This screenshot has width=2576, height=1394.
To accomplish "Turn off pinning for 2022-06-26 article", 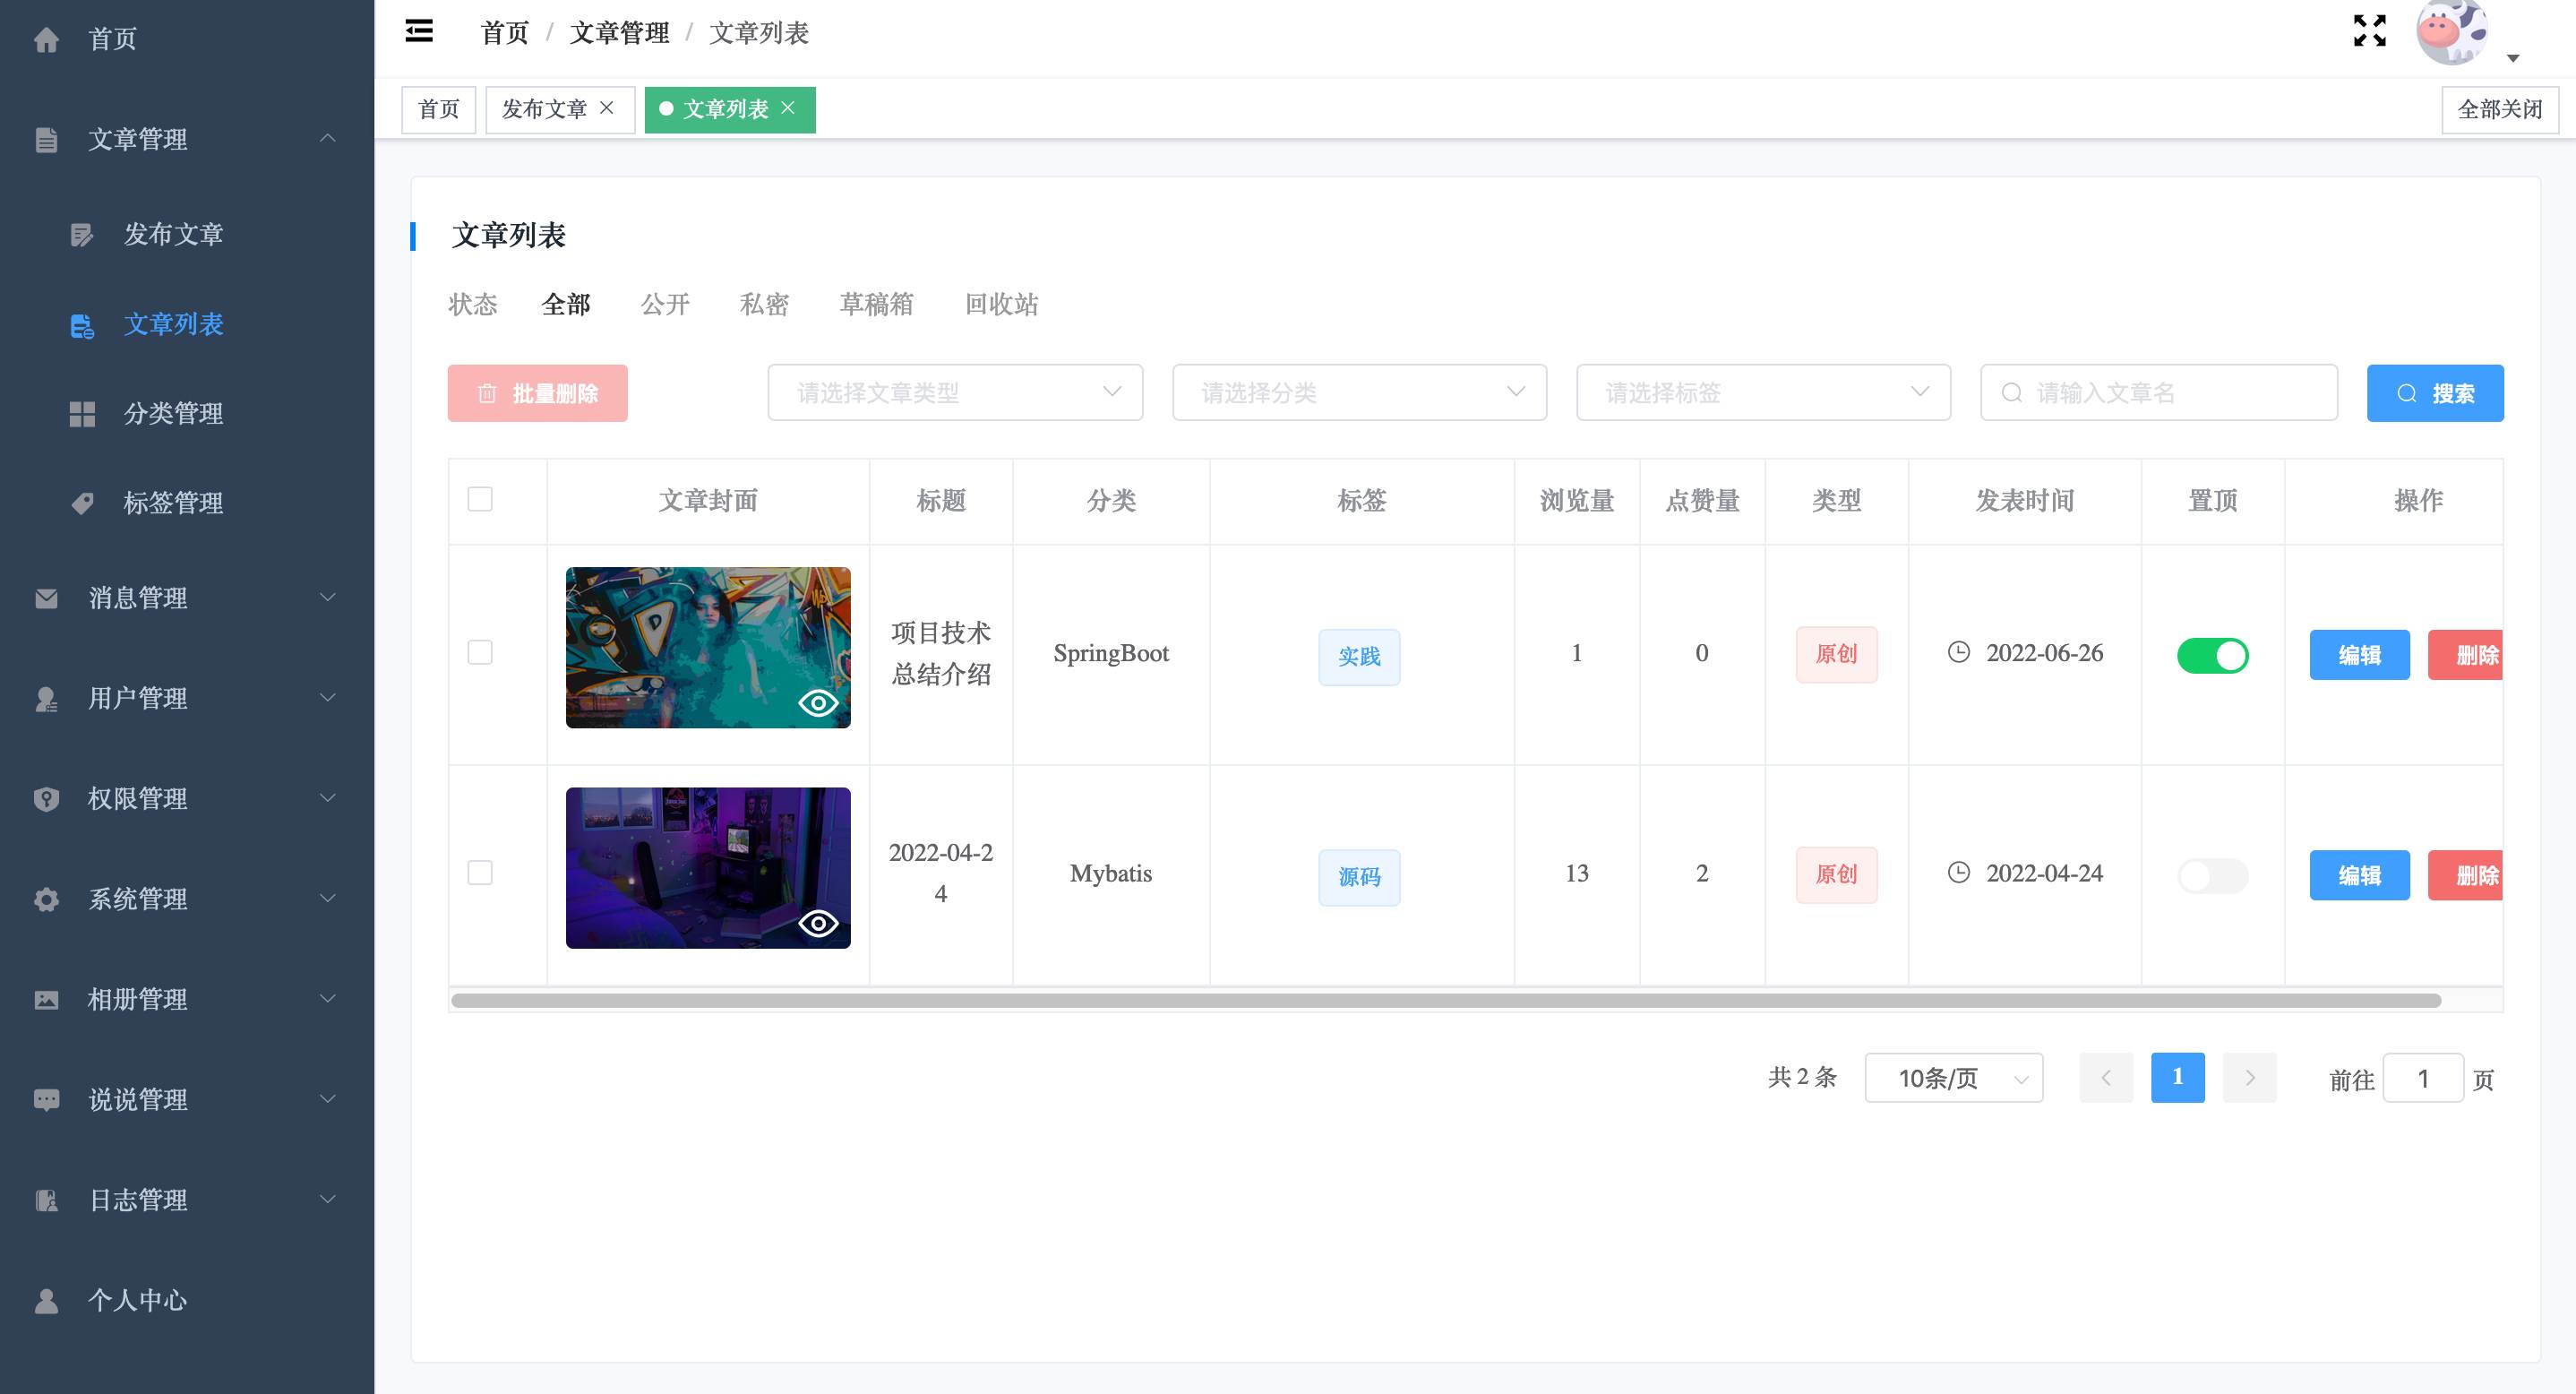I will tap(2212, 656).
